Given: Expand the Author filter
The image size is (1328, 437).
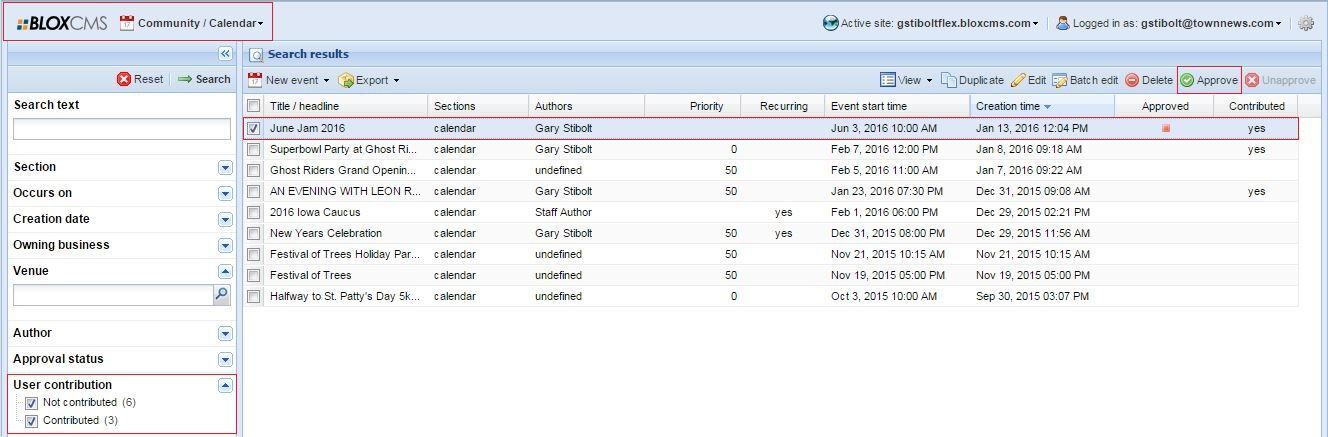Looking at the screenshot, I should 225,333.
